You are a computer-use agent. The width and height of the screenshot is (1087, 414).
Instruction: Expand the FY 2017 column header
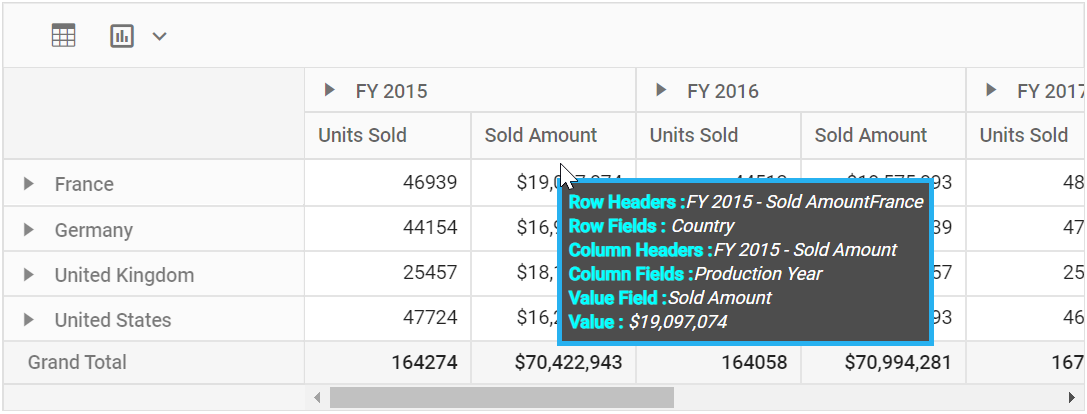991,89
